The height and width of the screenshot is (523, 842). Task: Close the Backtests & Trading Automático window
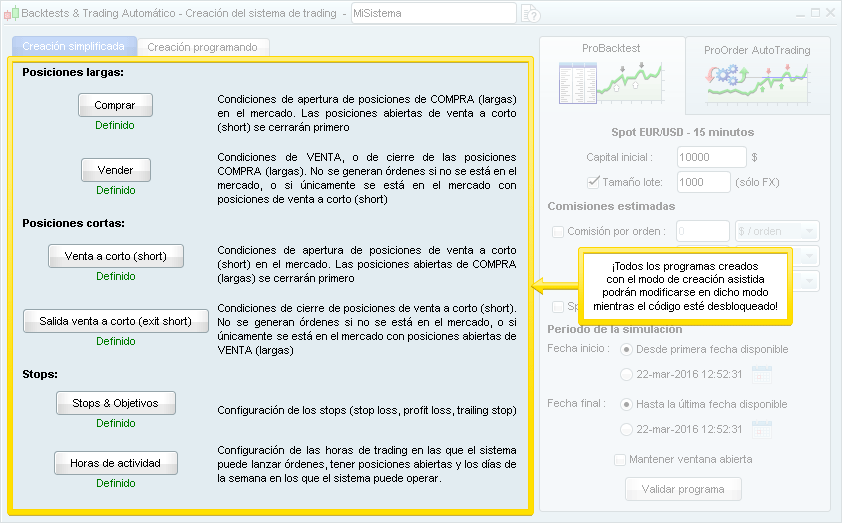(830, 13)
